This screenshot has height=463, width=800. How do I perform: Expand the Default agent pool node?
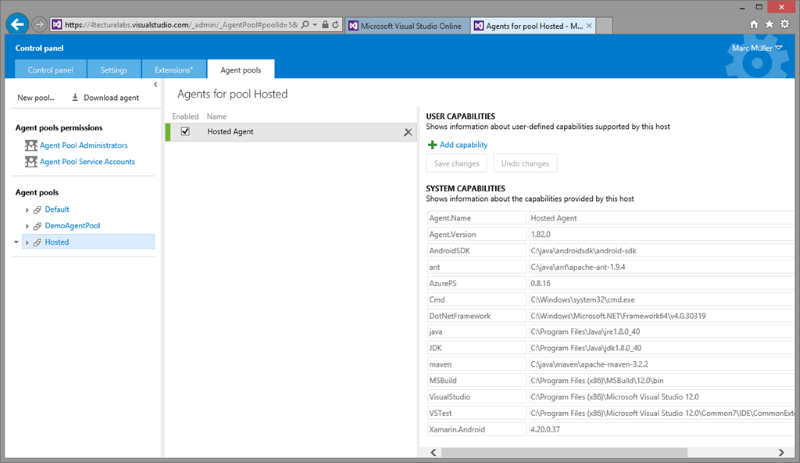tap(27, 209)
